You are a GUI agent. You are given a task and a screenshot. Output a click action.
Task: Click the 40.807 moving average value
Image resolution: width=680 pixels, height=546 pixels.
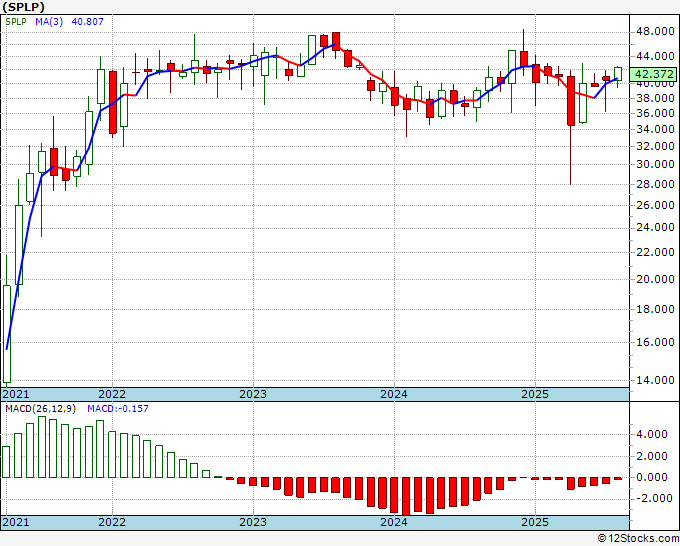tap(87, 21)
